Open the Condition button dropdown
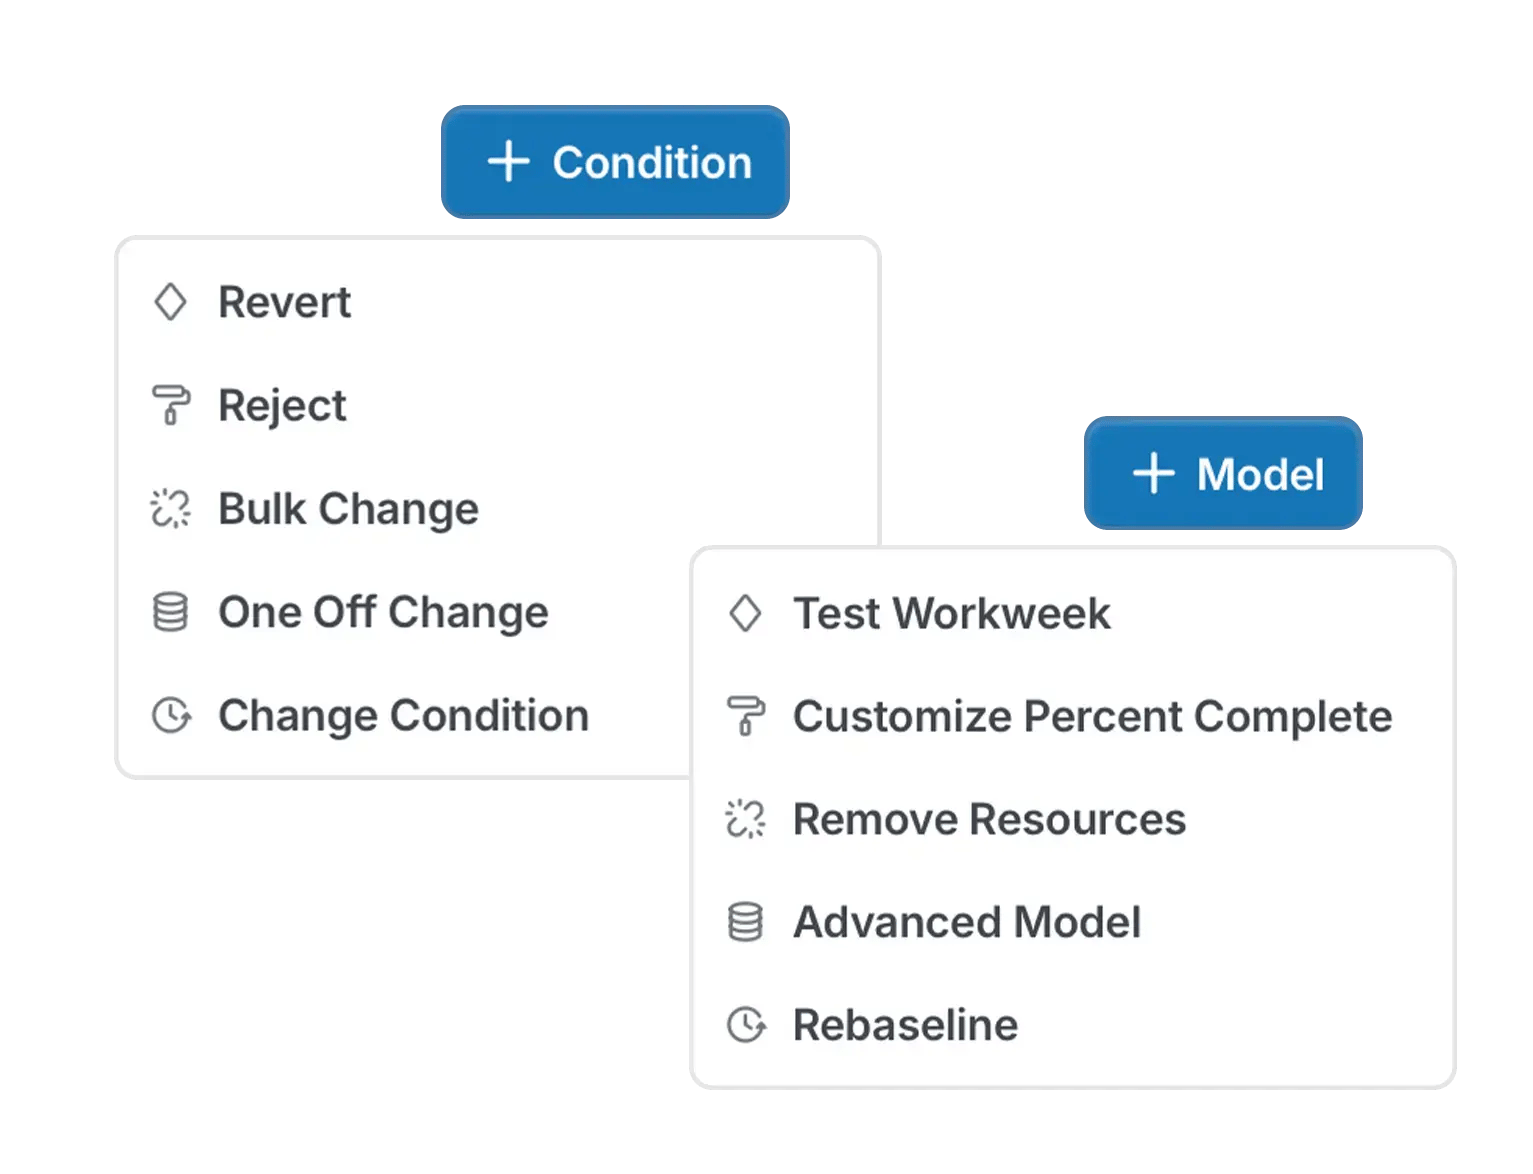Viewport: 1533px width, 1174px height. pyautogui.click(x=615, y=162)
